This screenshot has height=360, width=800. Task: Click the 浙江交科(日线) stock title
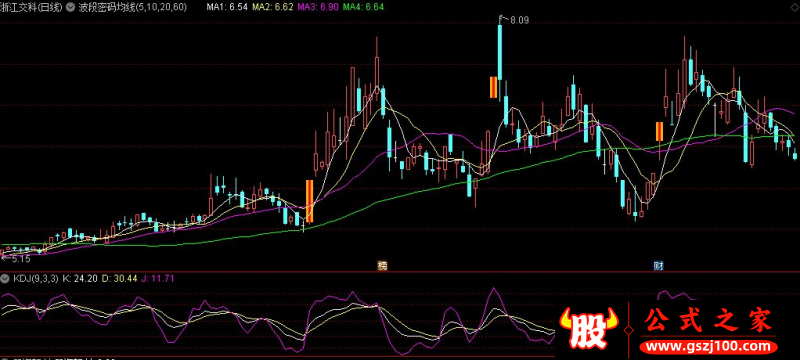coord(32,7)
